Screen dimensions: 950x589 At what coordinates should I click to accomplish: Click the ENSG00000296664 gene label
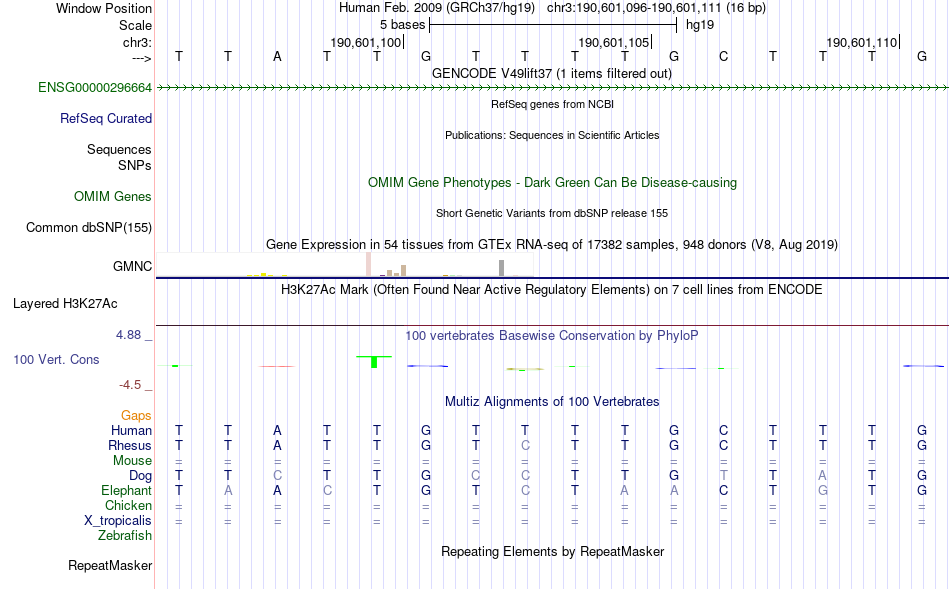click(x=95, y=88)
